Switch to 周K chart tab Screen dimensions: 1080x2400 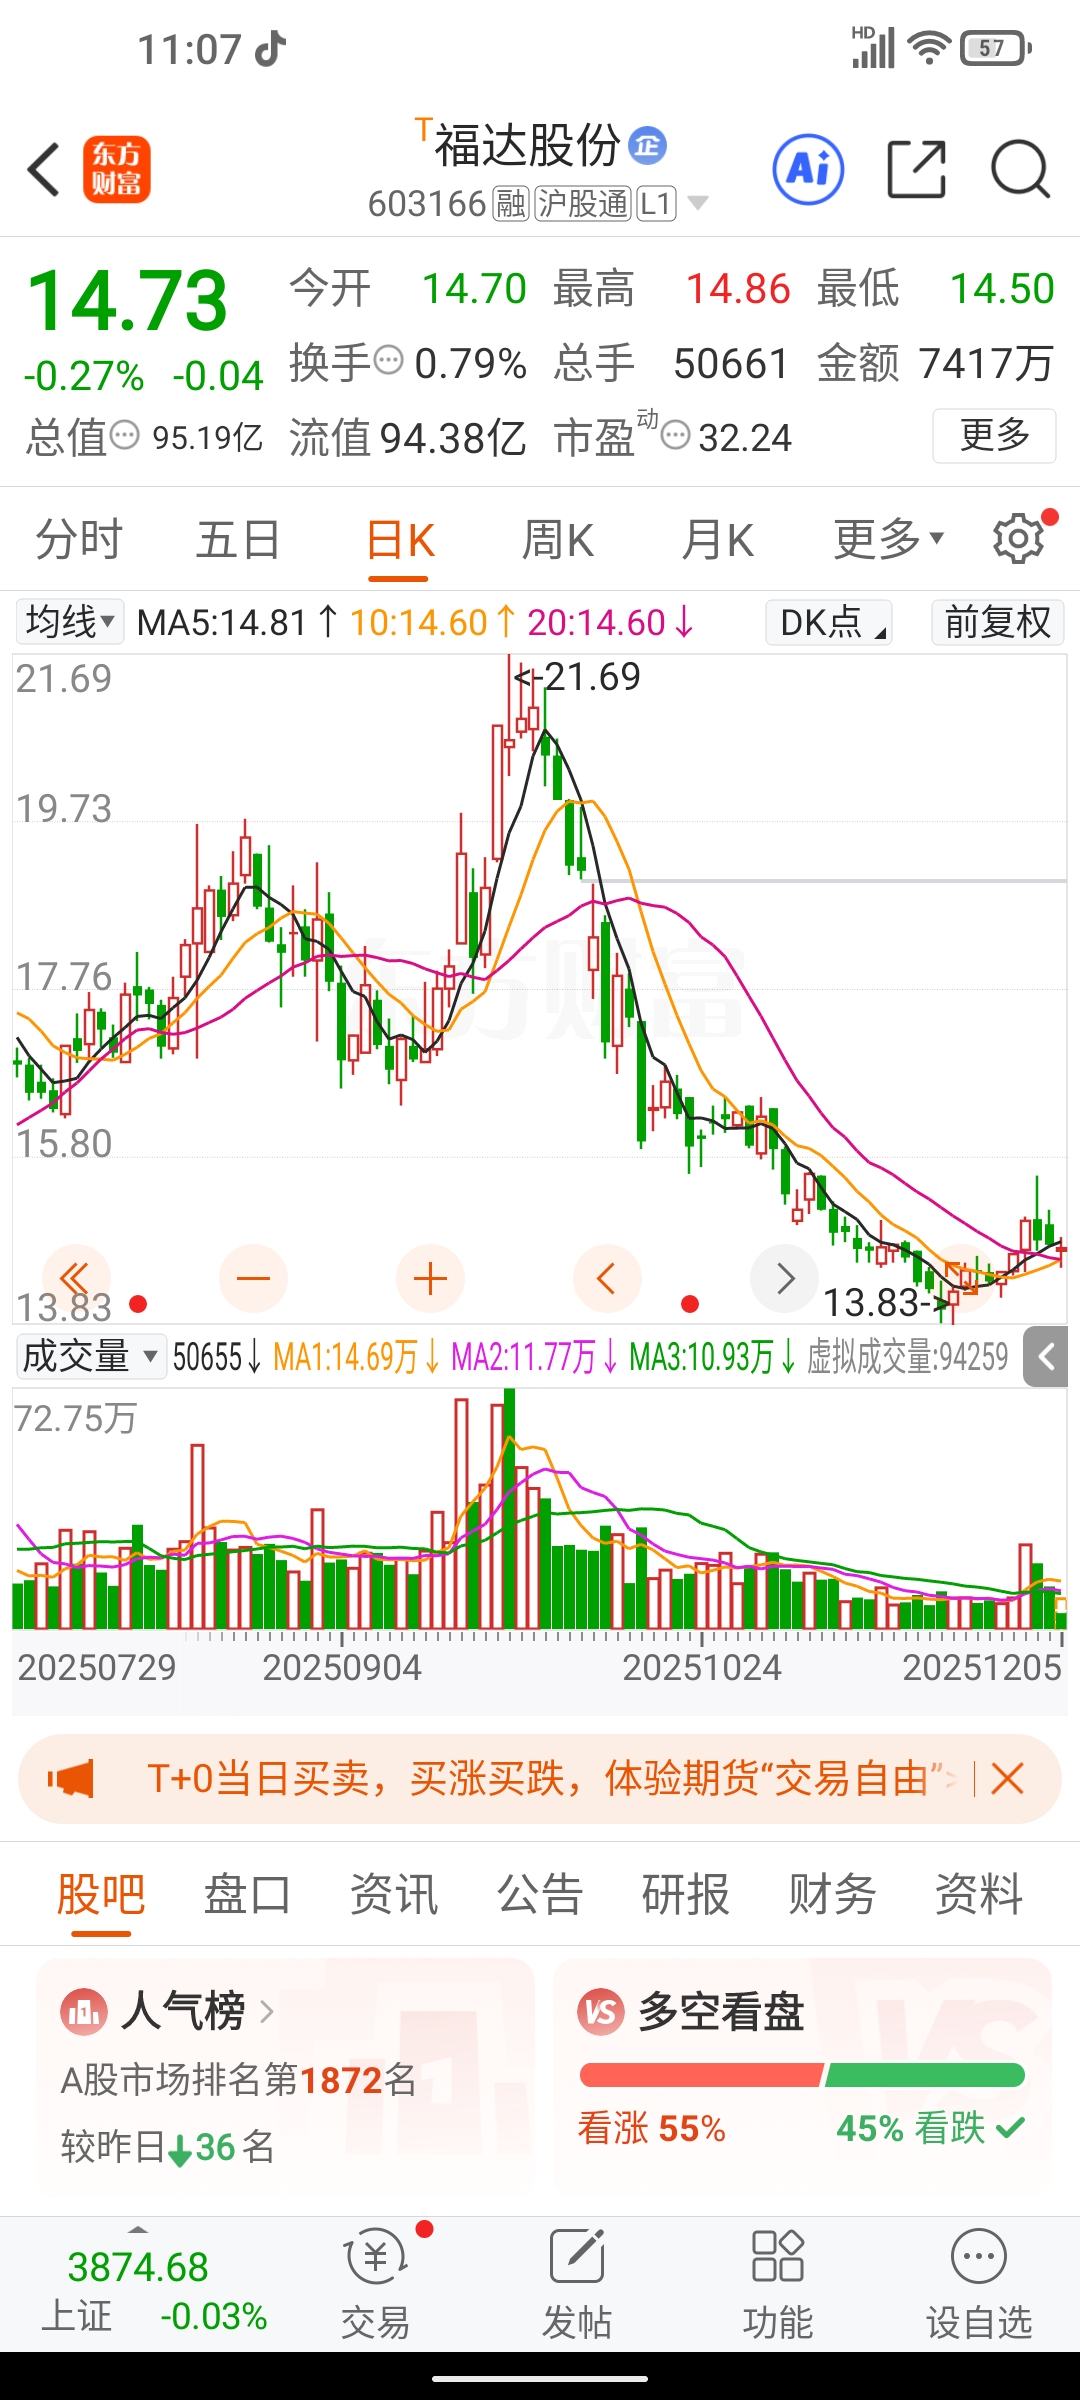point(558,539)
